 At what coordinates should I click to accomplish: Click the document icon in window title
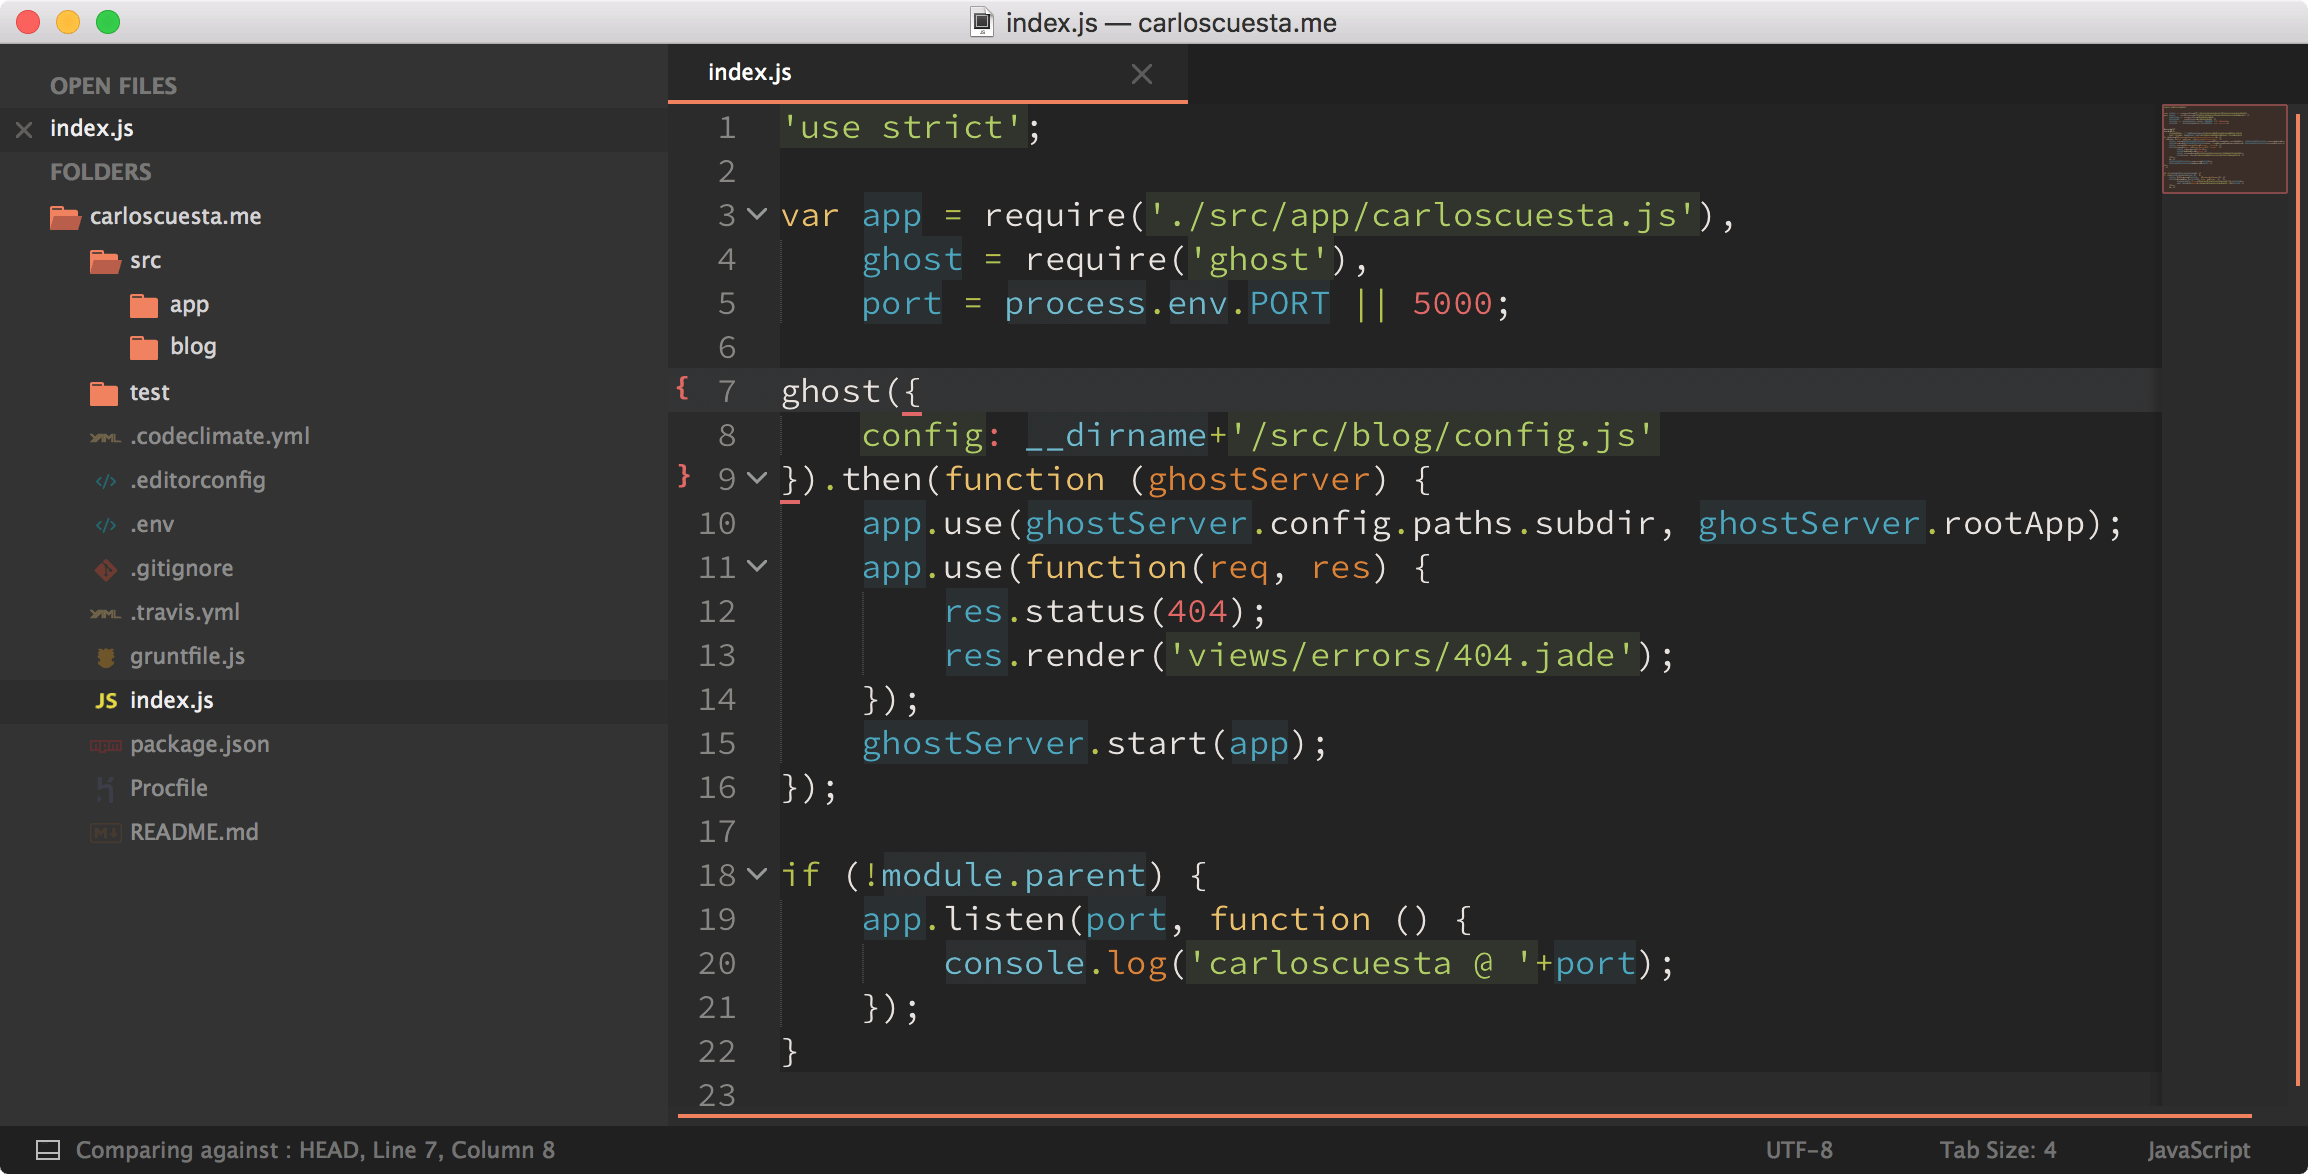click(982, 22)
